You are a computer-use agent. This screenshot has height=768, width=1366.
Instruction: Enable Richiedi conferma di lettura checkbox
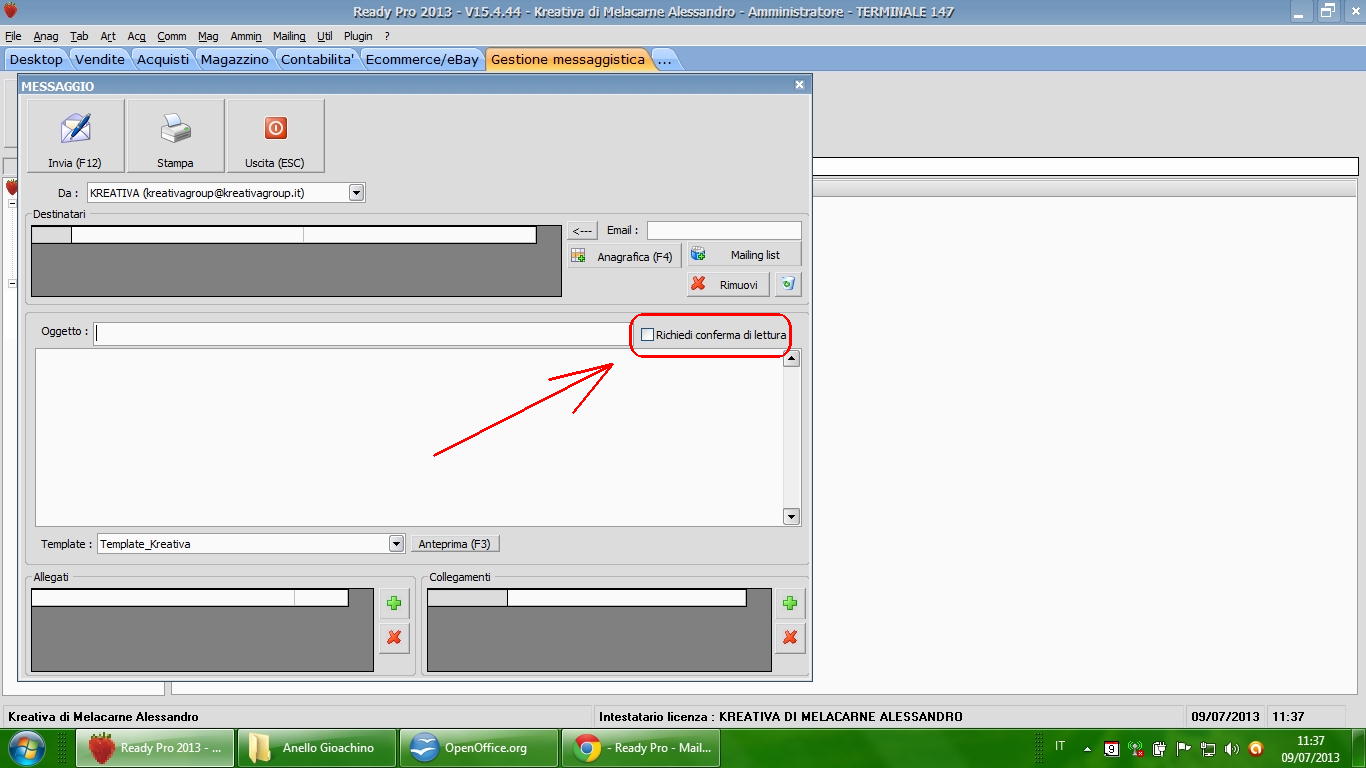(647, 335)
